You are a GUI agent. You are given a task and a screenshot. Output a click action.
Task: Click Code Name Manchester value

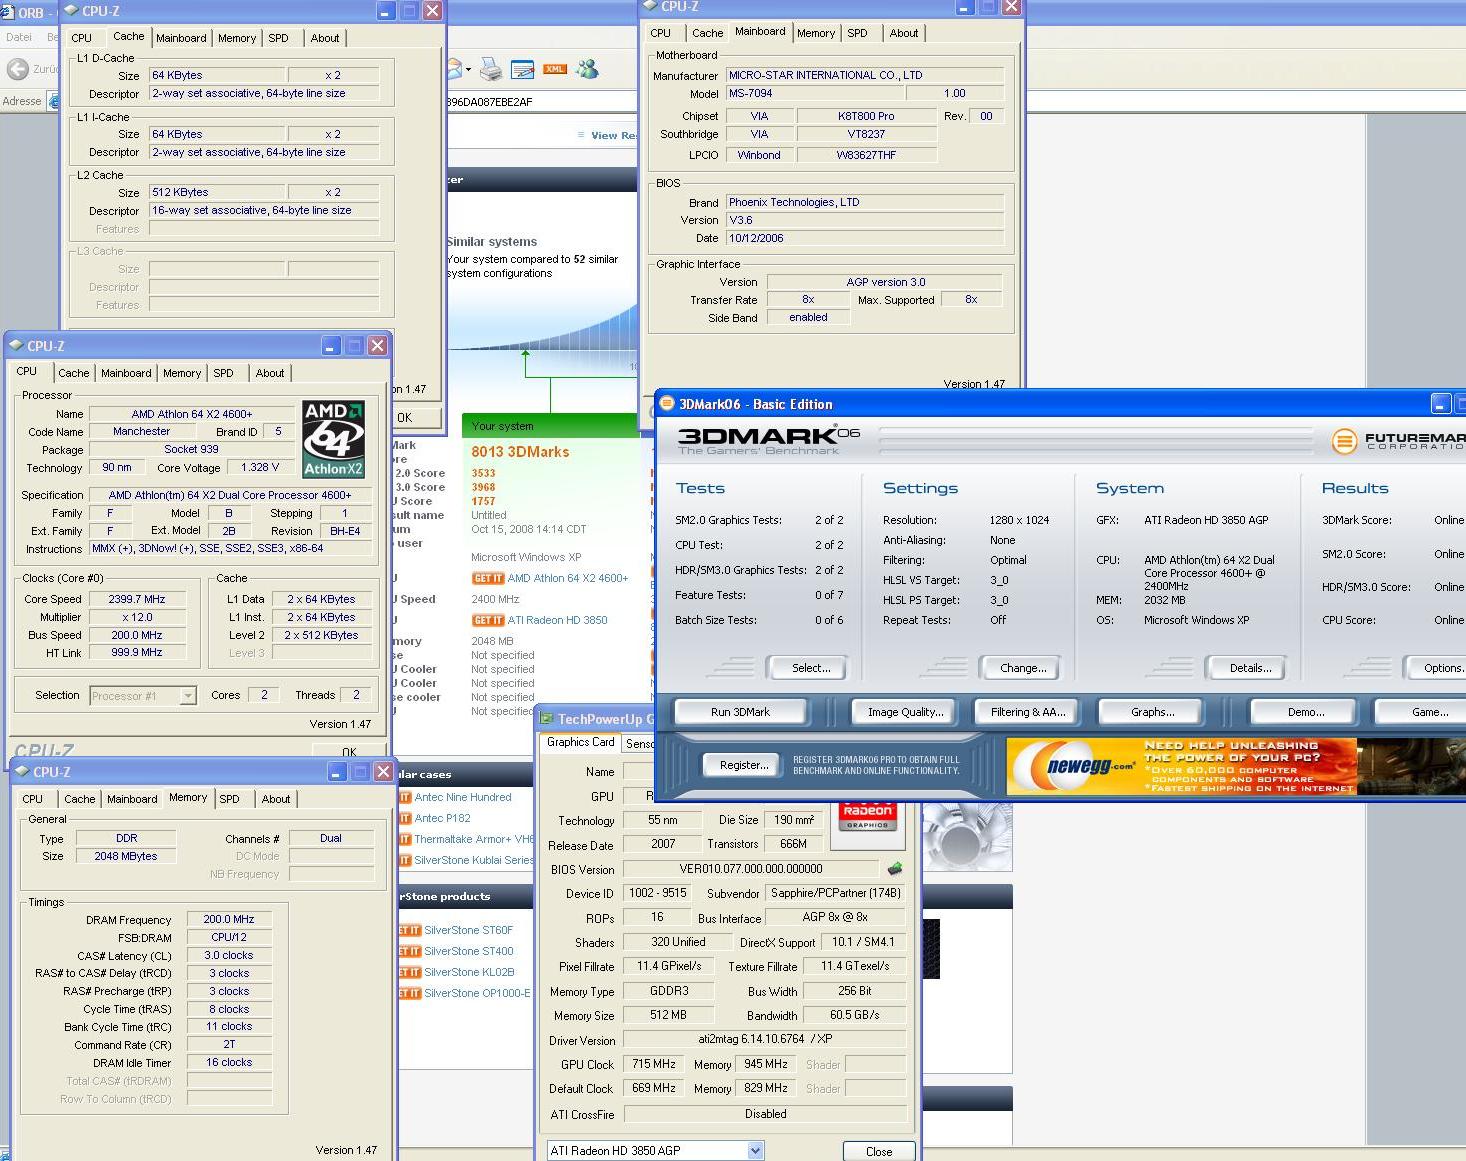[x=141, y=431]
